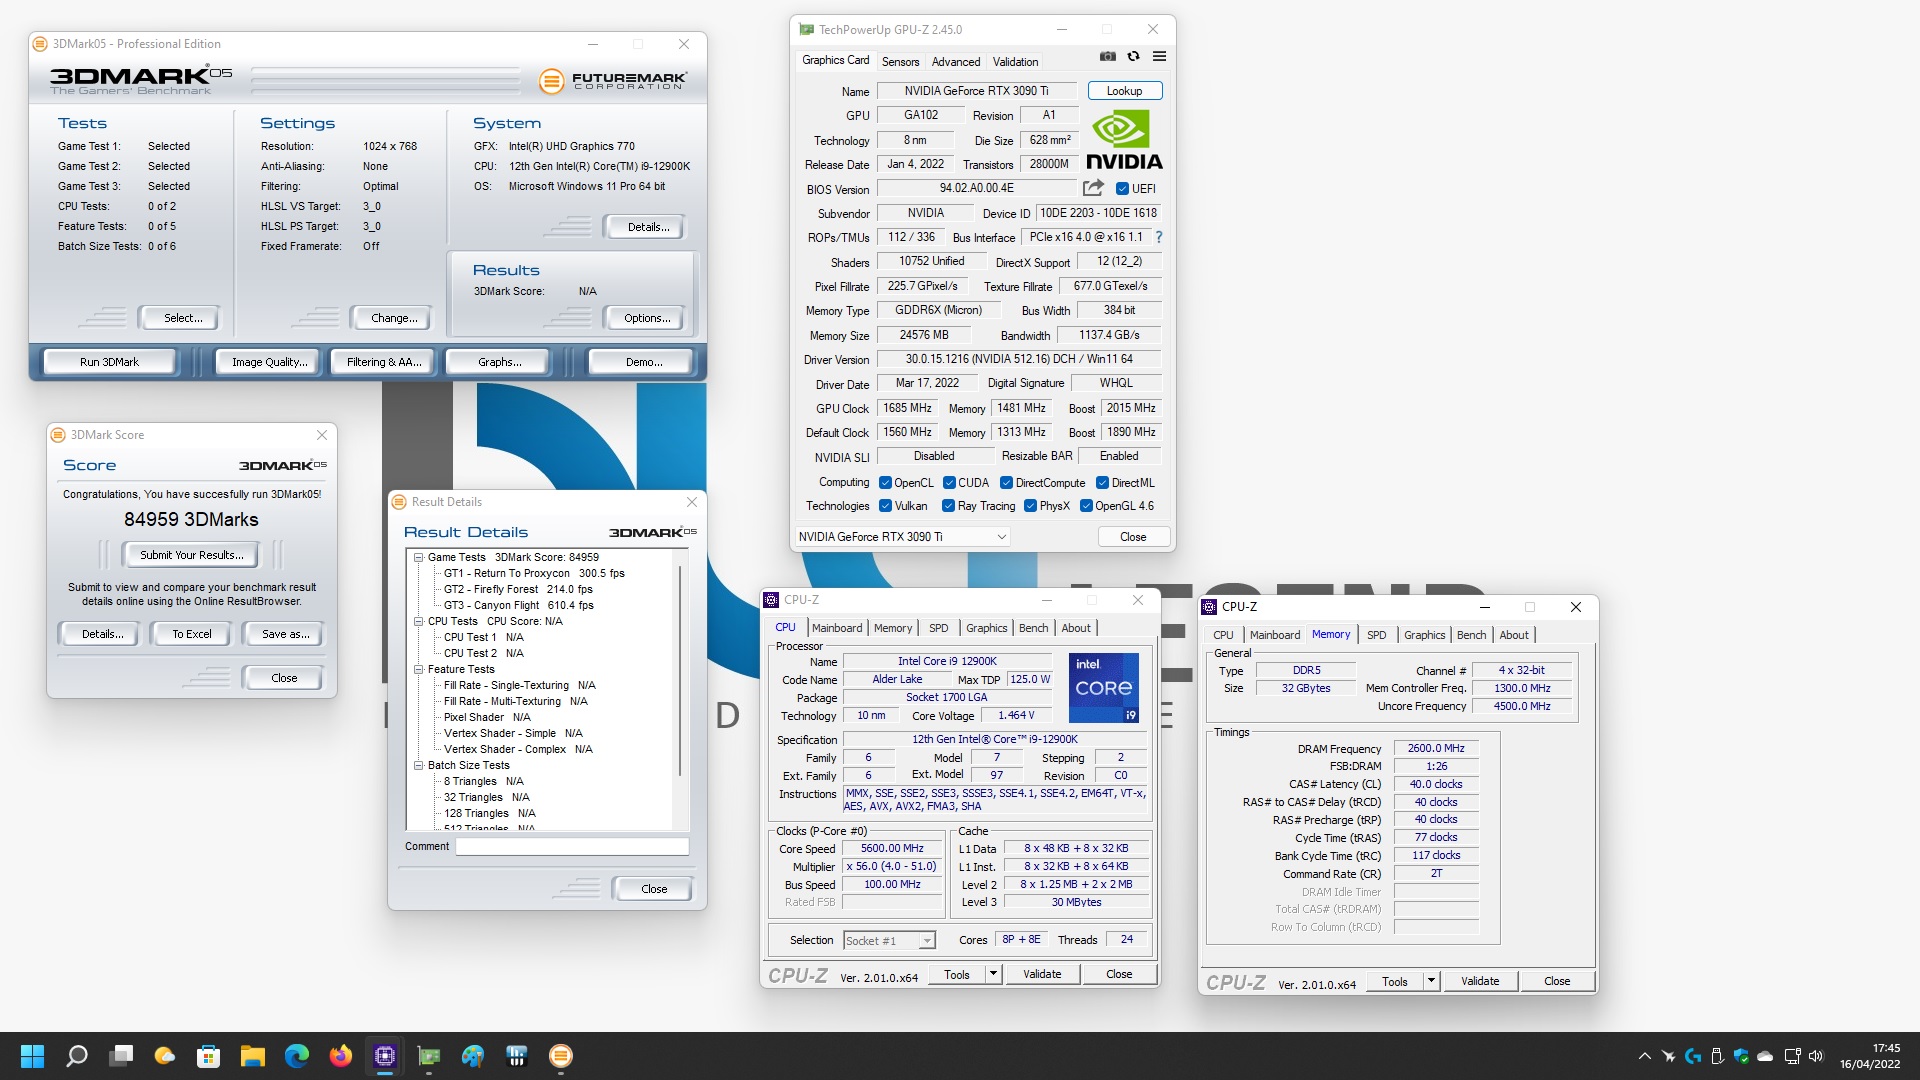This screenshot has width=1920, height=1080.
Task: Take a GPU-Z screenshot with the camera icon
Action: (1108, 57)
